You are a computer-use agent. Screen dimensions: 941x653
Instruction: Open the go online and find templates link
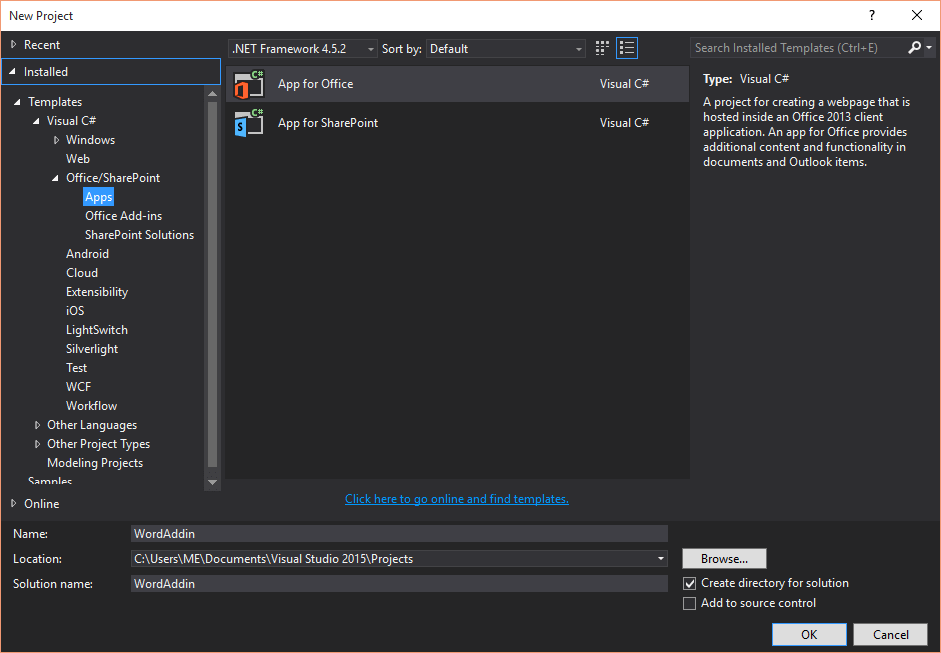[457, 499]
